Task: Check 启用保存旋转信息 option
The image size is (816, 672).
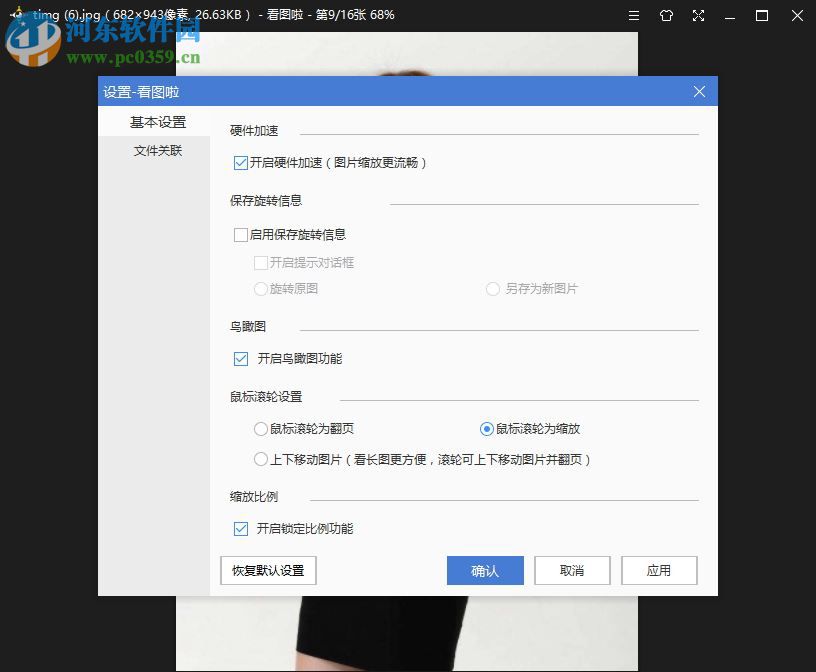Action: [241, 234]
